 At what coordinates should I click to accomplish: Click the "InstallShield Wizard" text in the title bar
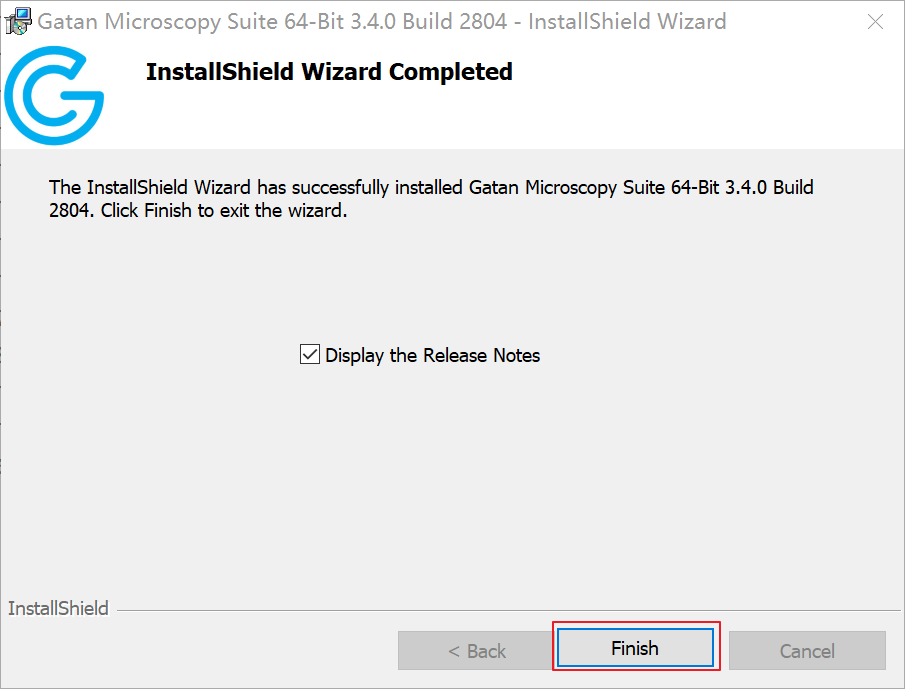(627, 21)
